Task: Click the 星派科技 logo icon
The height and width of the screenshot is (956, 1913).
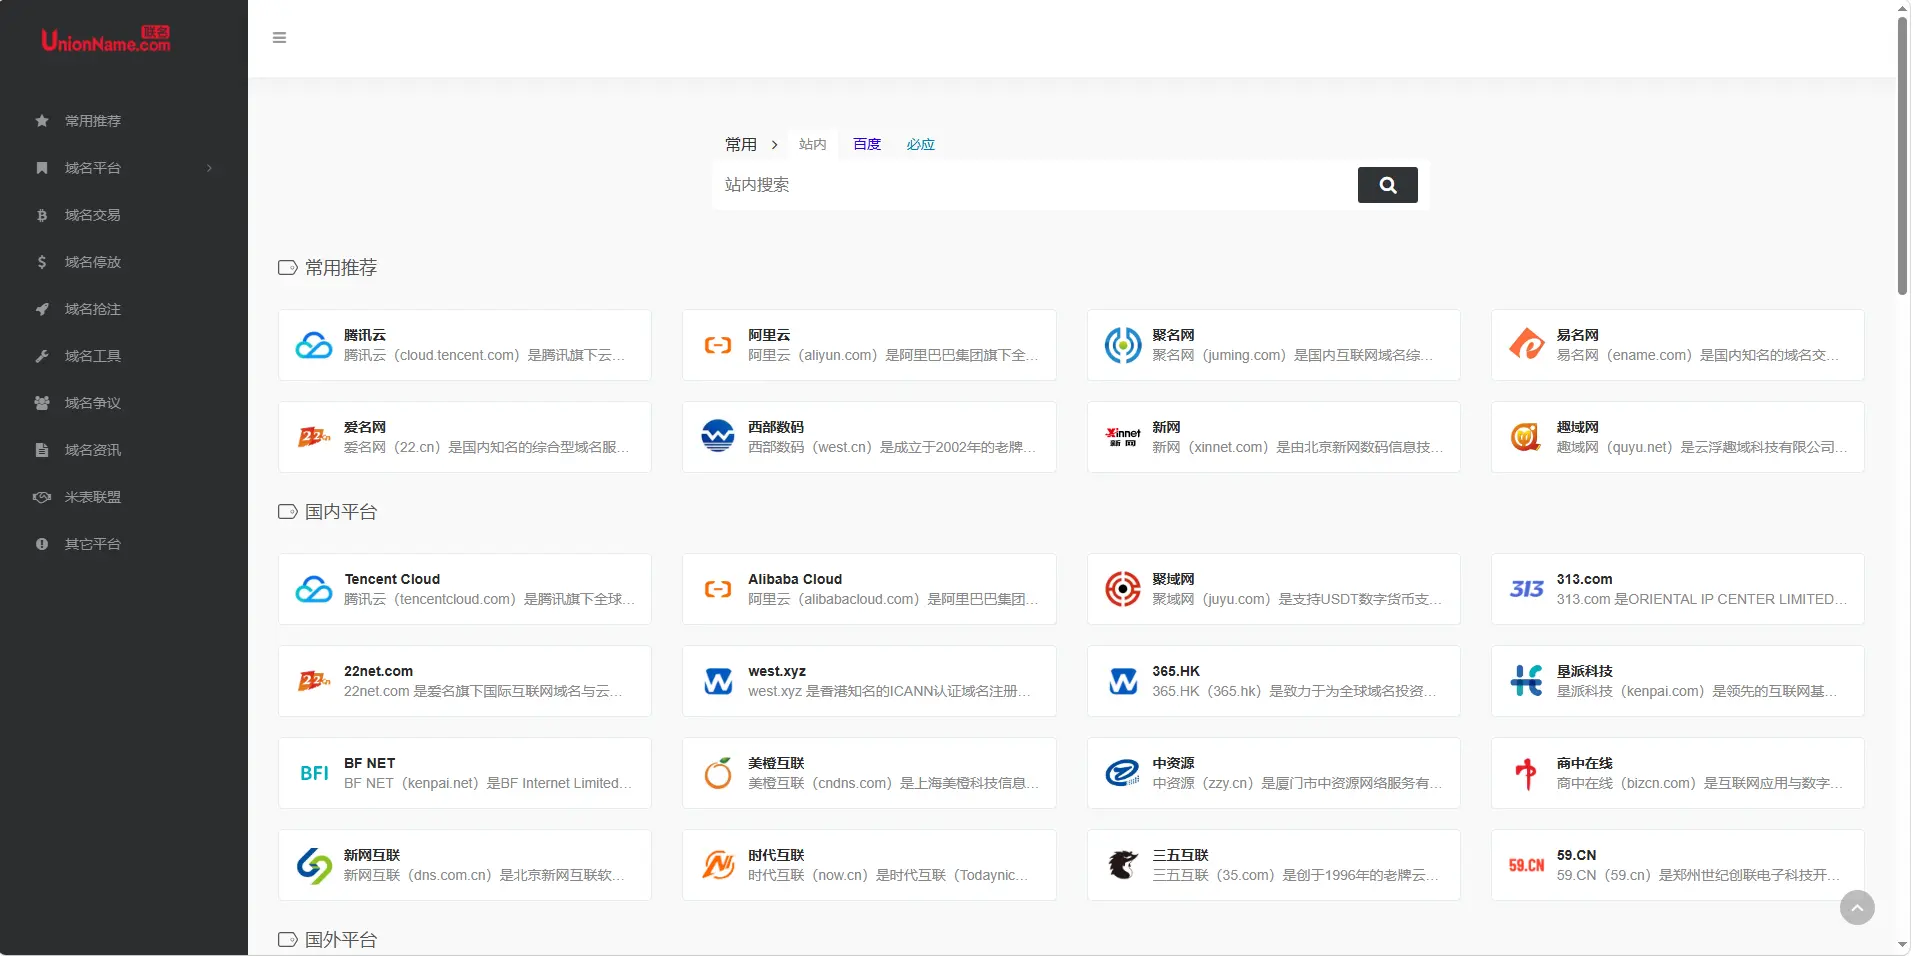Action: (x=1527, y=681)
